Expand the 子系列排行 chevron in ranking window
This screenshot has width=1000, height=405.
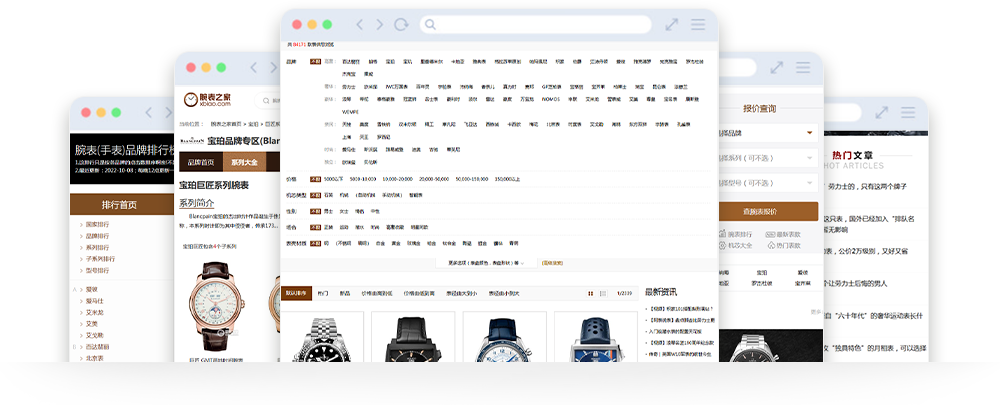(x=81, y=259)
